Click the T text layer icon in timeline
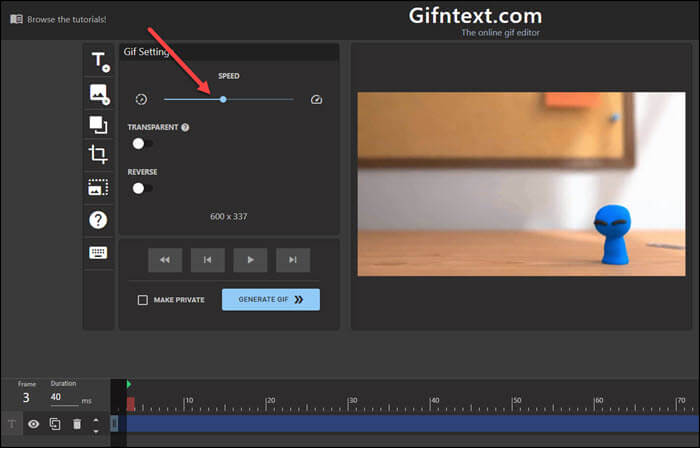 (x=12, y=424)
